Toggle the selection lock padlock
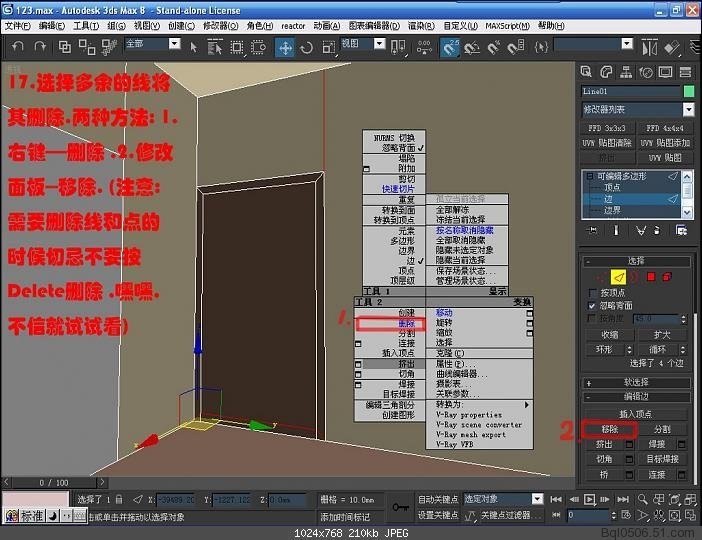 pos(119,499)
